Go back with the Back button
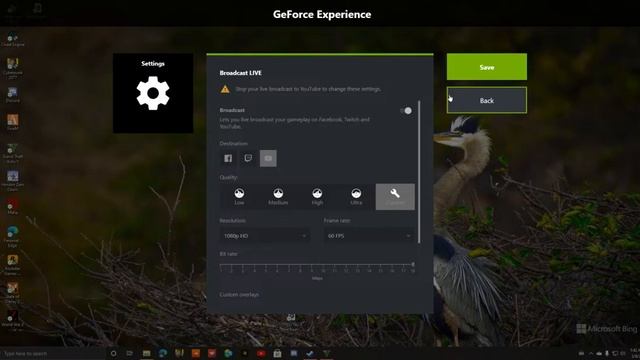Screen dimensions: 640x360 click(x=487, y=100)
